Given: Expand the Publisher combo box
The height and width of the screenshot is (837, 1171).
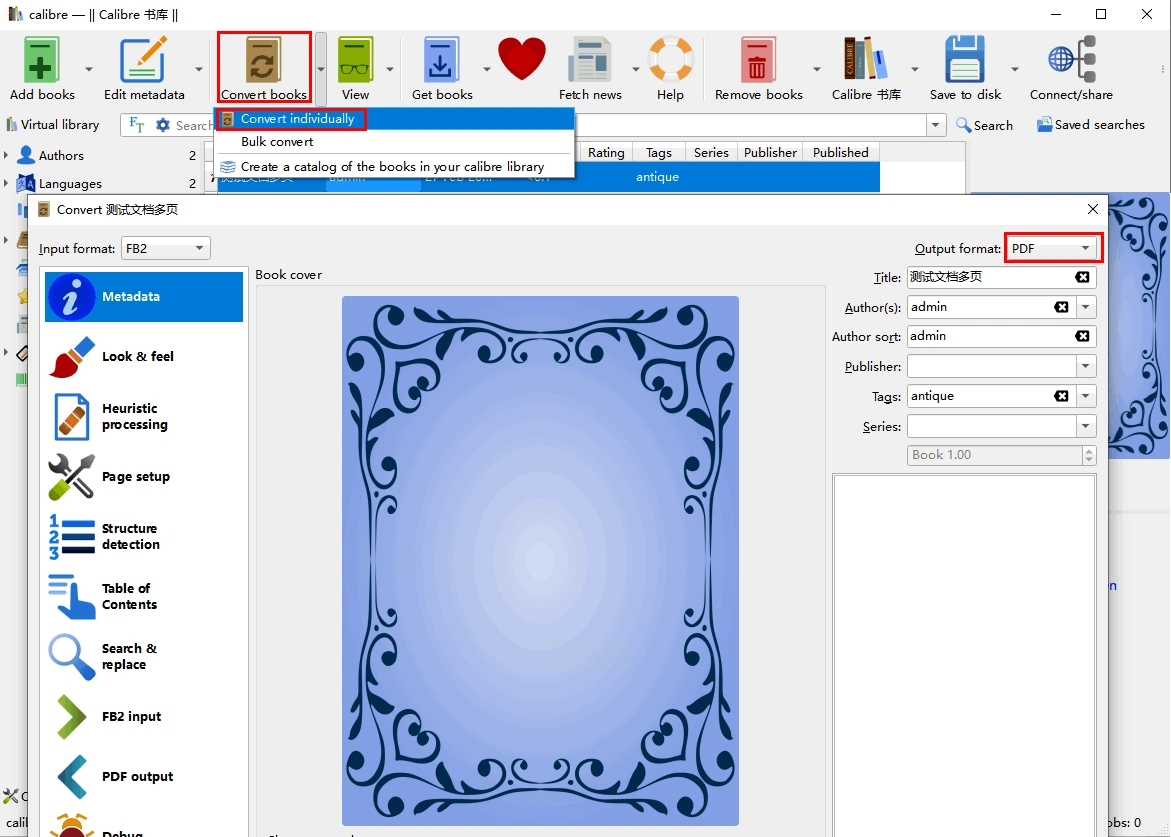Looking at the screenshot, I should 1086,367.
